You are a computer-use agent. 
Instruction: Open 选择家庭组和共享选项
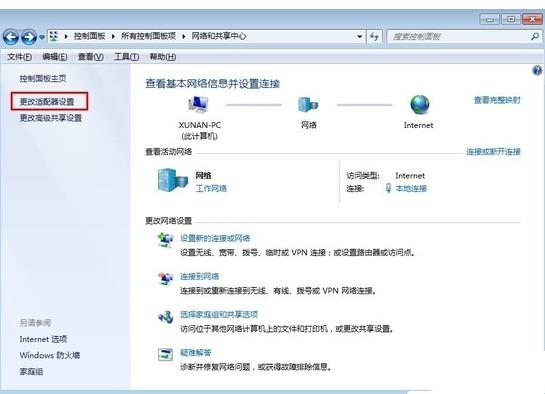219,314
